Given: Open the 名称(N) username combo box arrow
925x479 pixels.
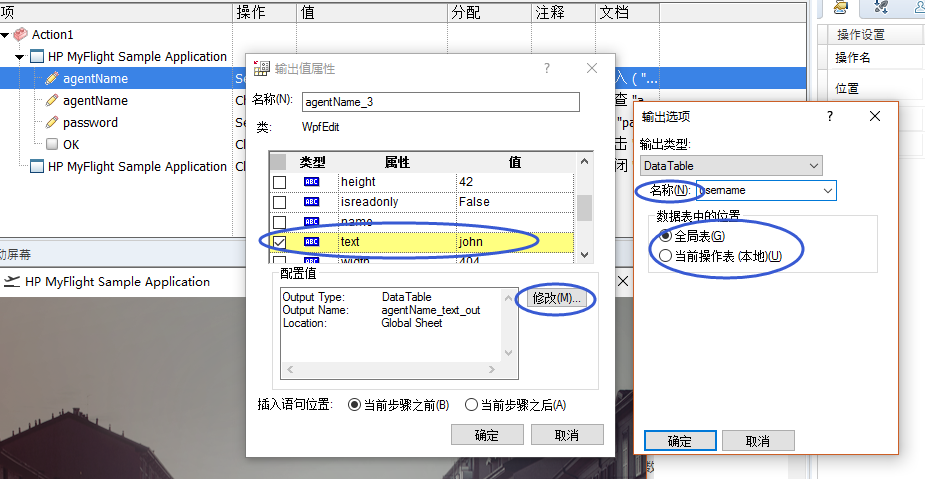Looking at the screenshot, I should click(828, 190).
